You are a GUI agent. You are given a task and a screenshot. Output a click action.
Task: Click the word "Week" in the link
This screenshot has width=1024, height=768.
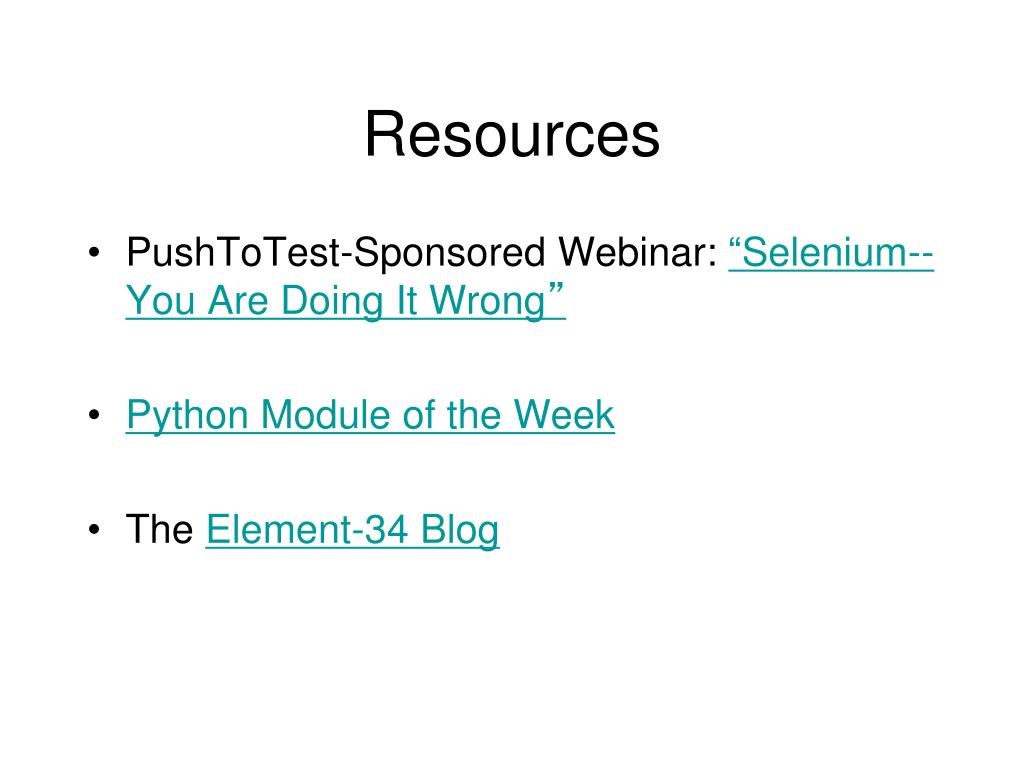564,415
